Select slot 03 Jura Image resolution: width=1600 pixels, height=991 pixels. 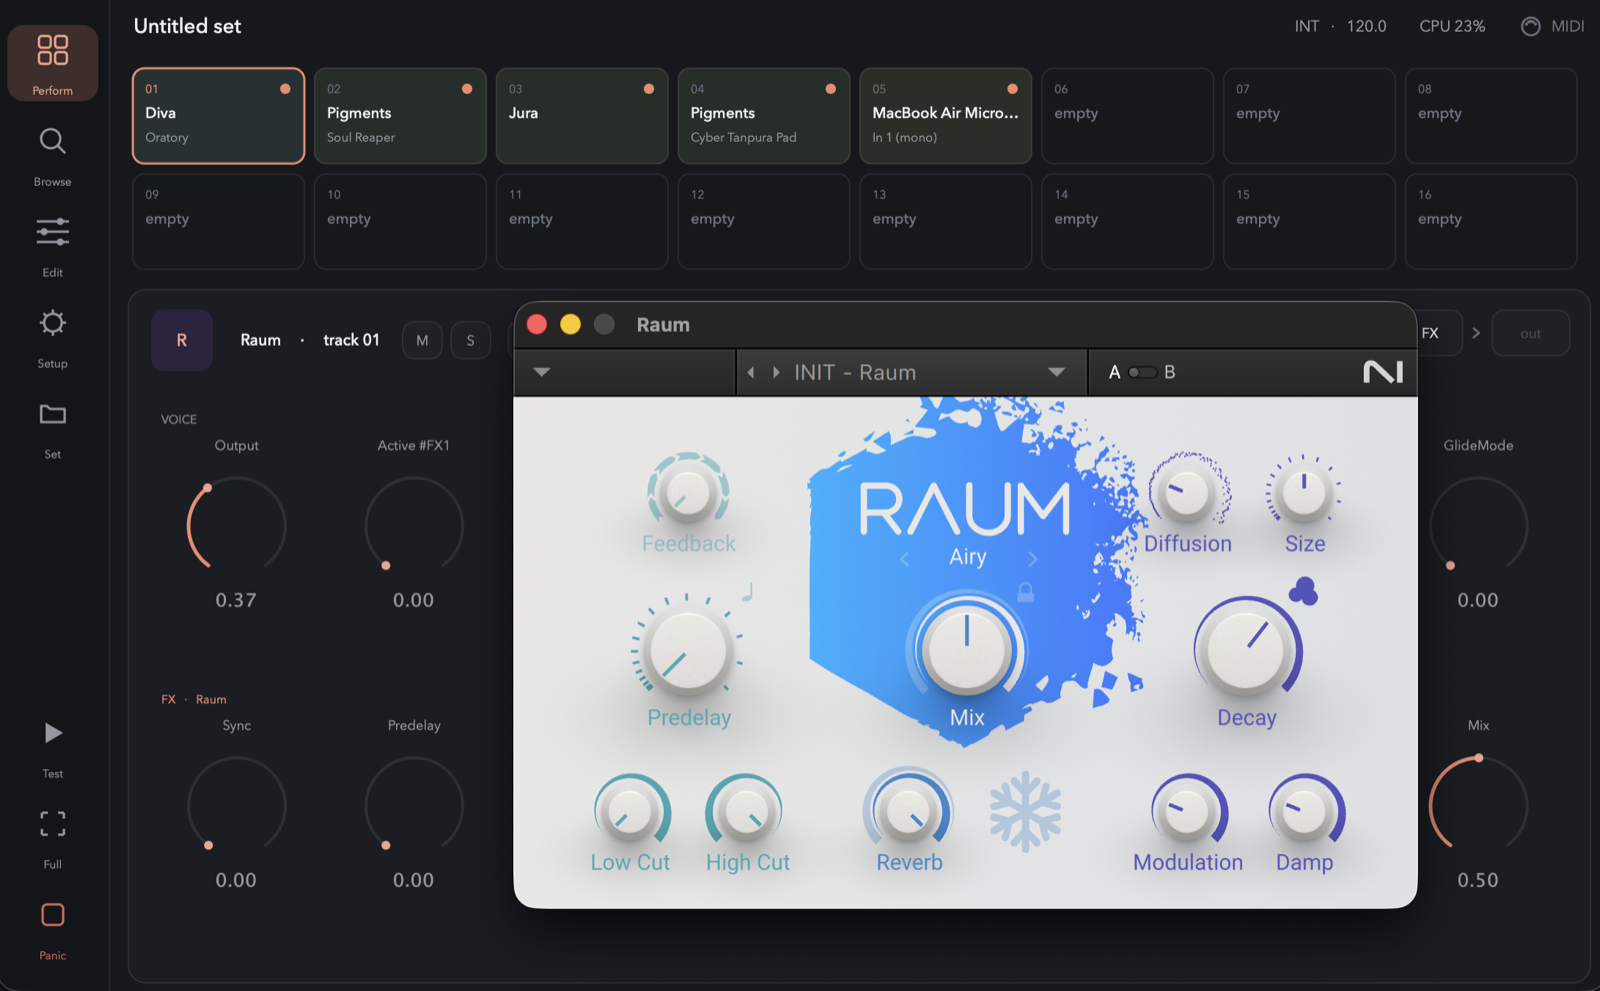[582, 116]
